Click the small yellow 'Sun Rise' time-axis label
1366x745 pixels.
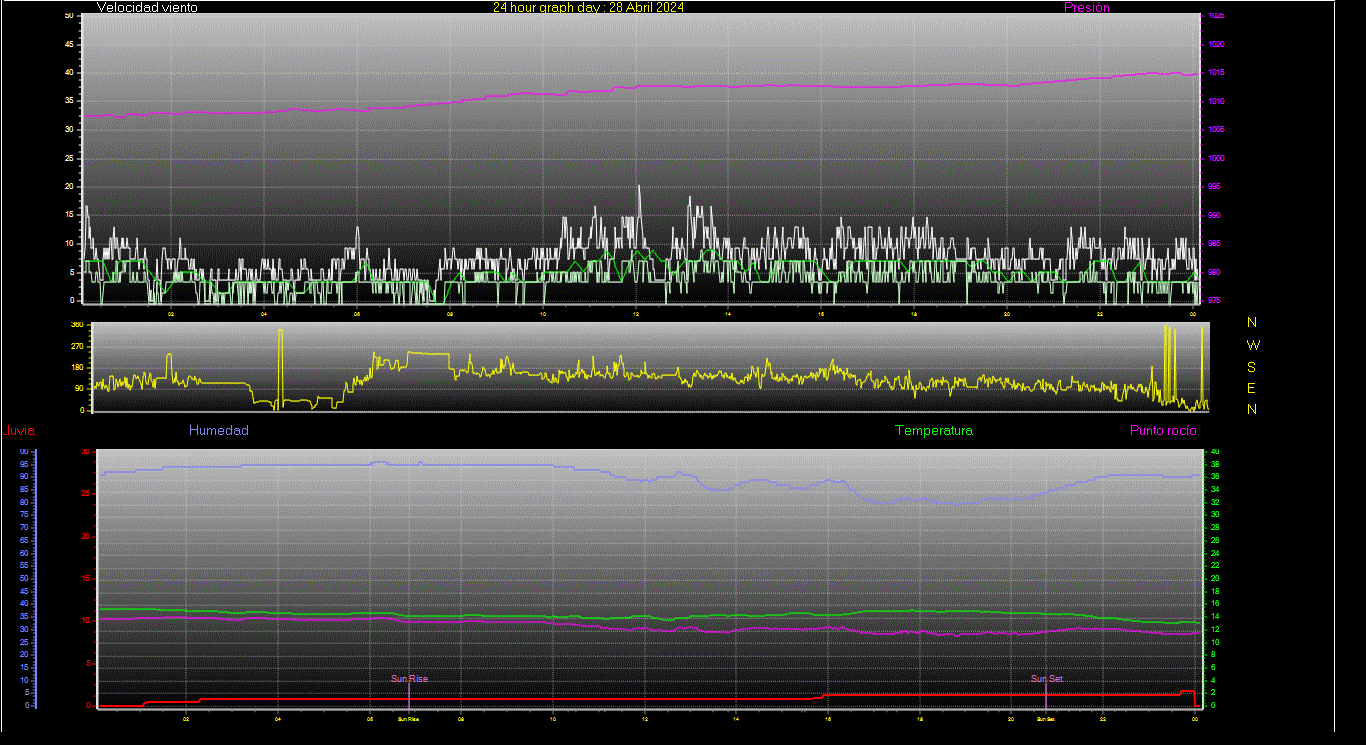click(408, 719)
